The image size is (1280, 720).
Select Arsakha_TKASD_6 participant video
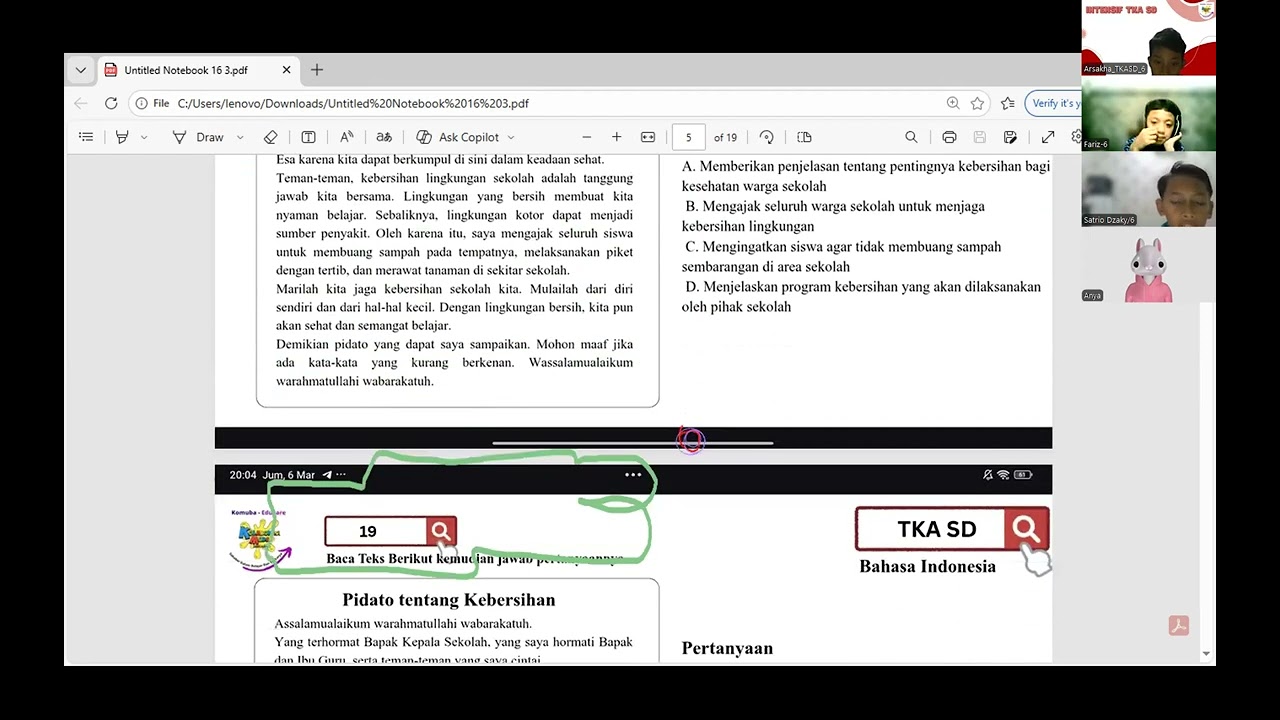[1148, 38]
